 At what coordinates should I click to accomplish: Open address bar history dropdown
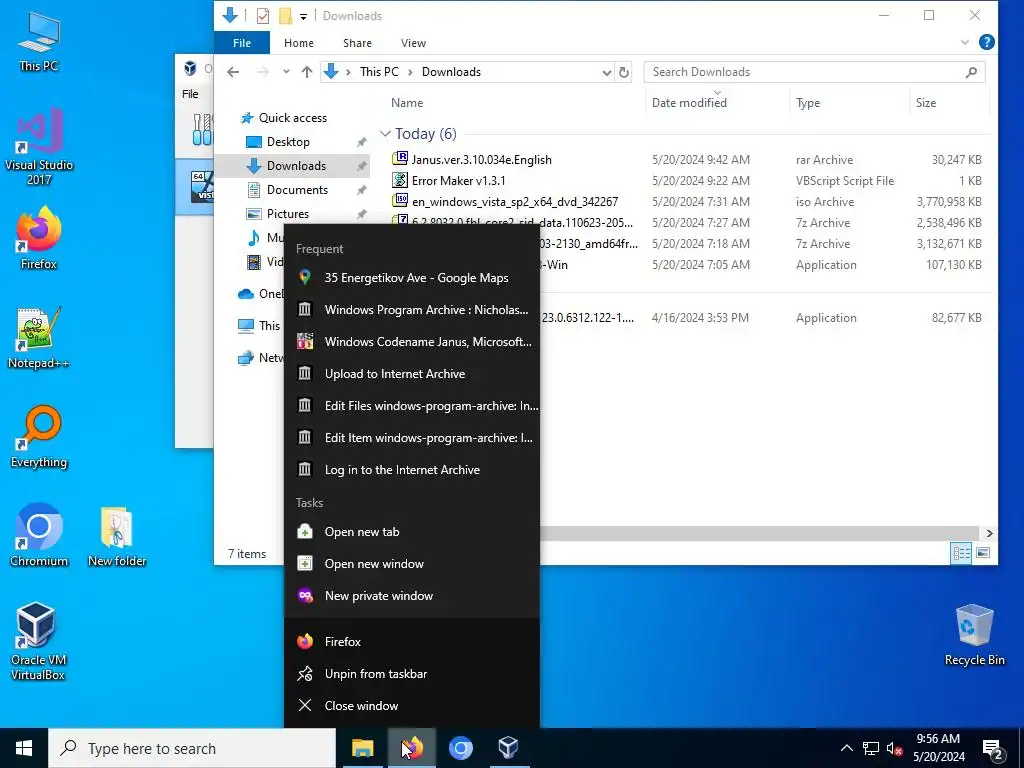tap(607, 72)
